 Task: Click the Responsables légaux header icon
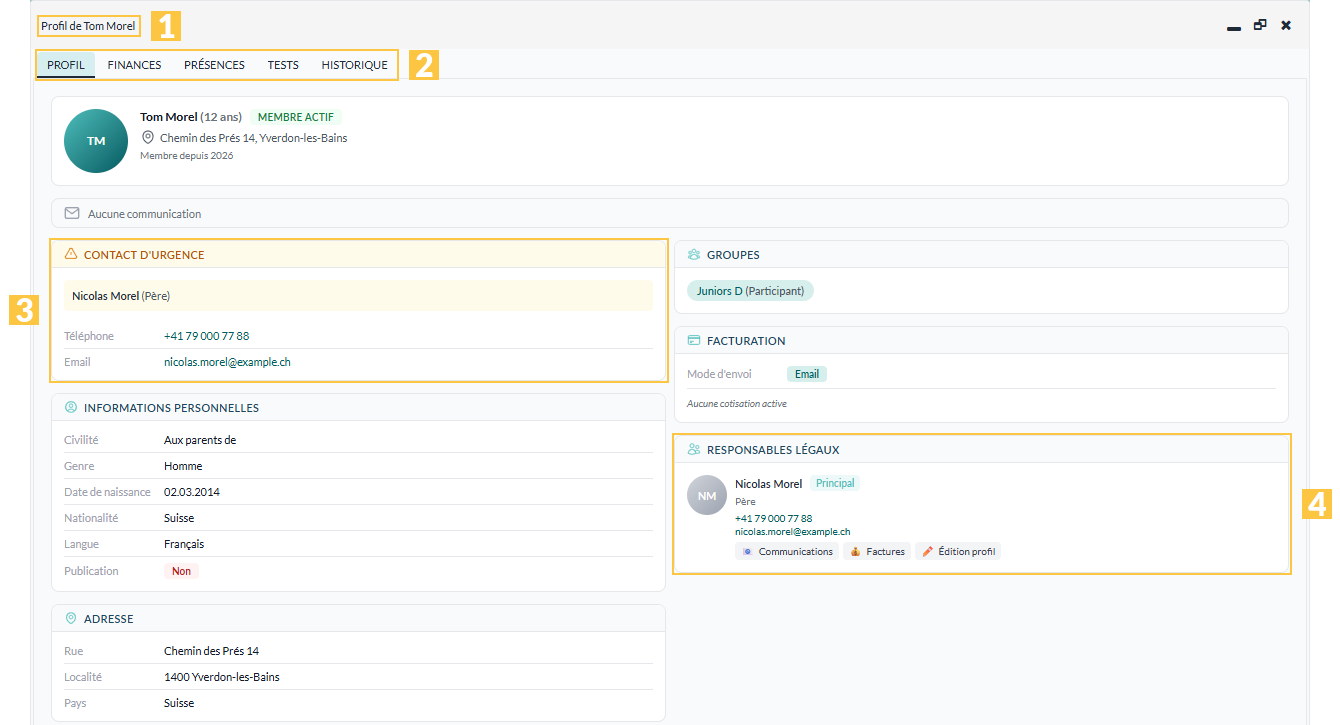(694, 450)
